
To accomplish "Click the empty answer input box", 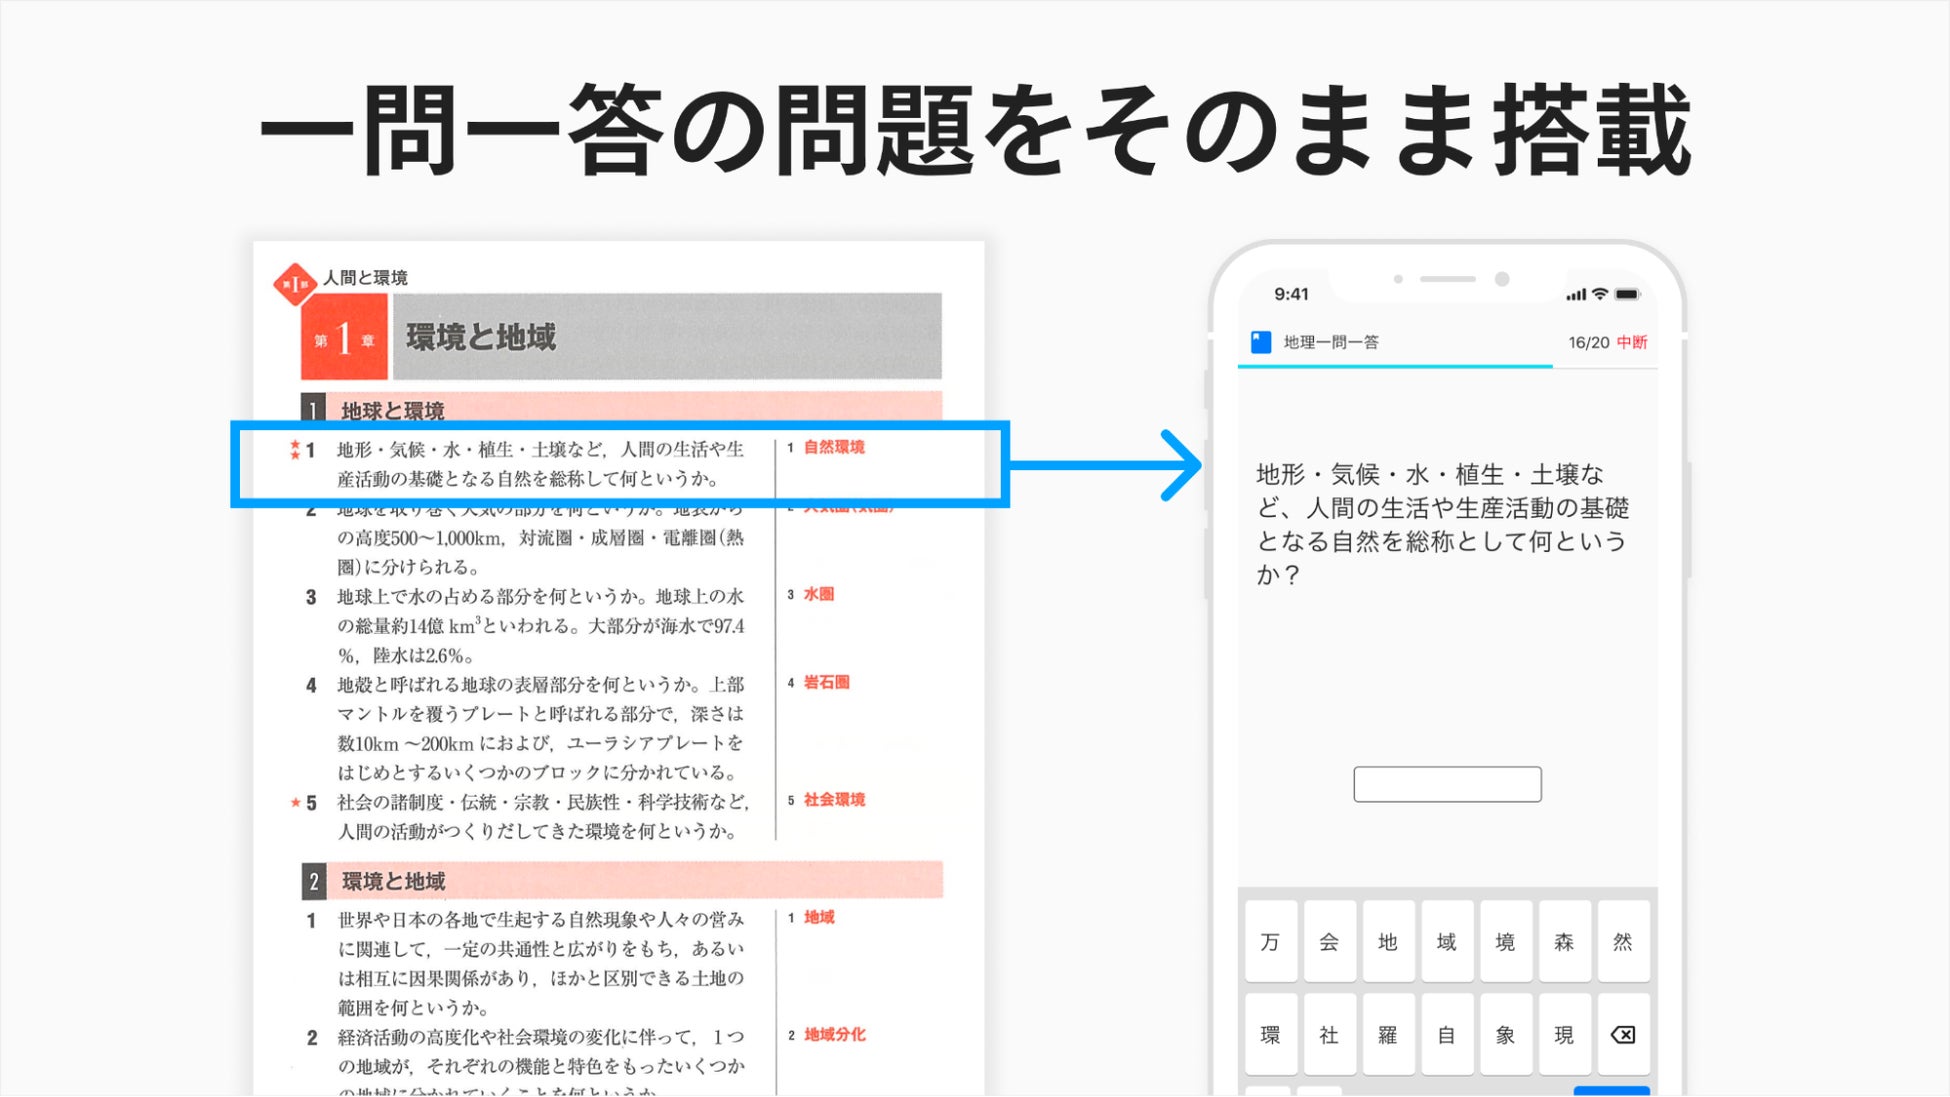I will click(1446, 784).
